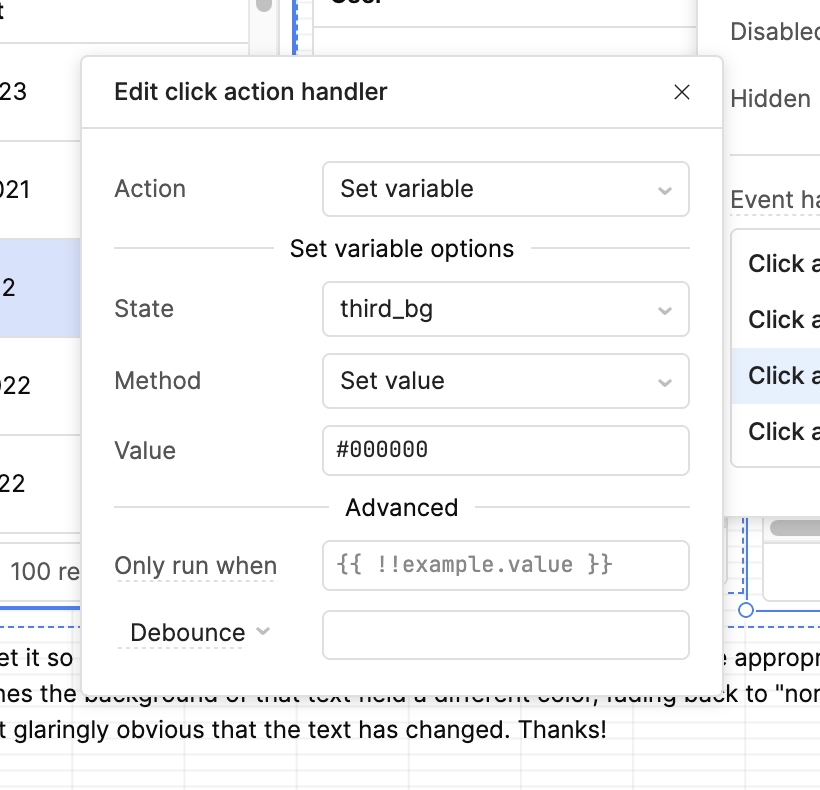This screenshot has width=820, height=790.
Task: Click the highlighted blue table row
Action: pos(40,288)
